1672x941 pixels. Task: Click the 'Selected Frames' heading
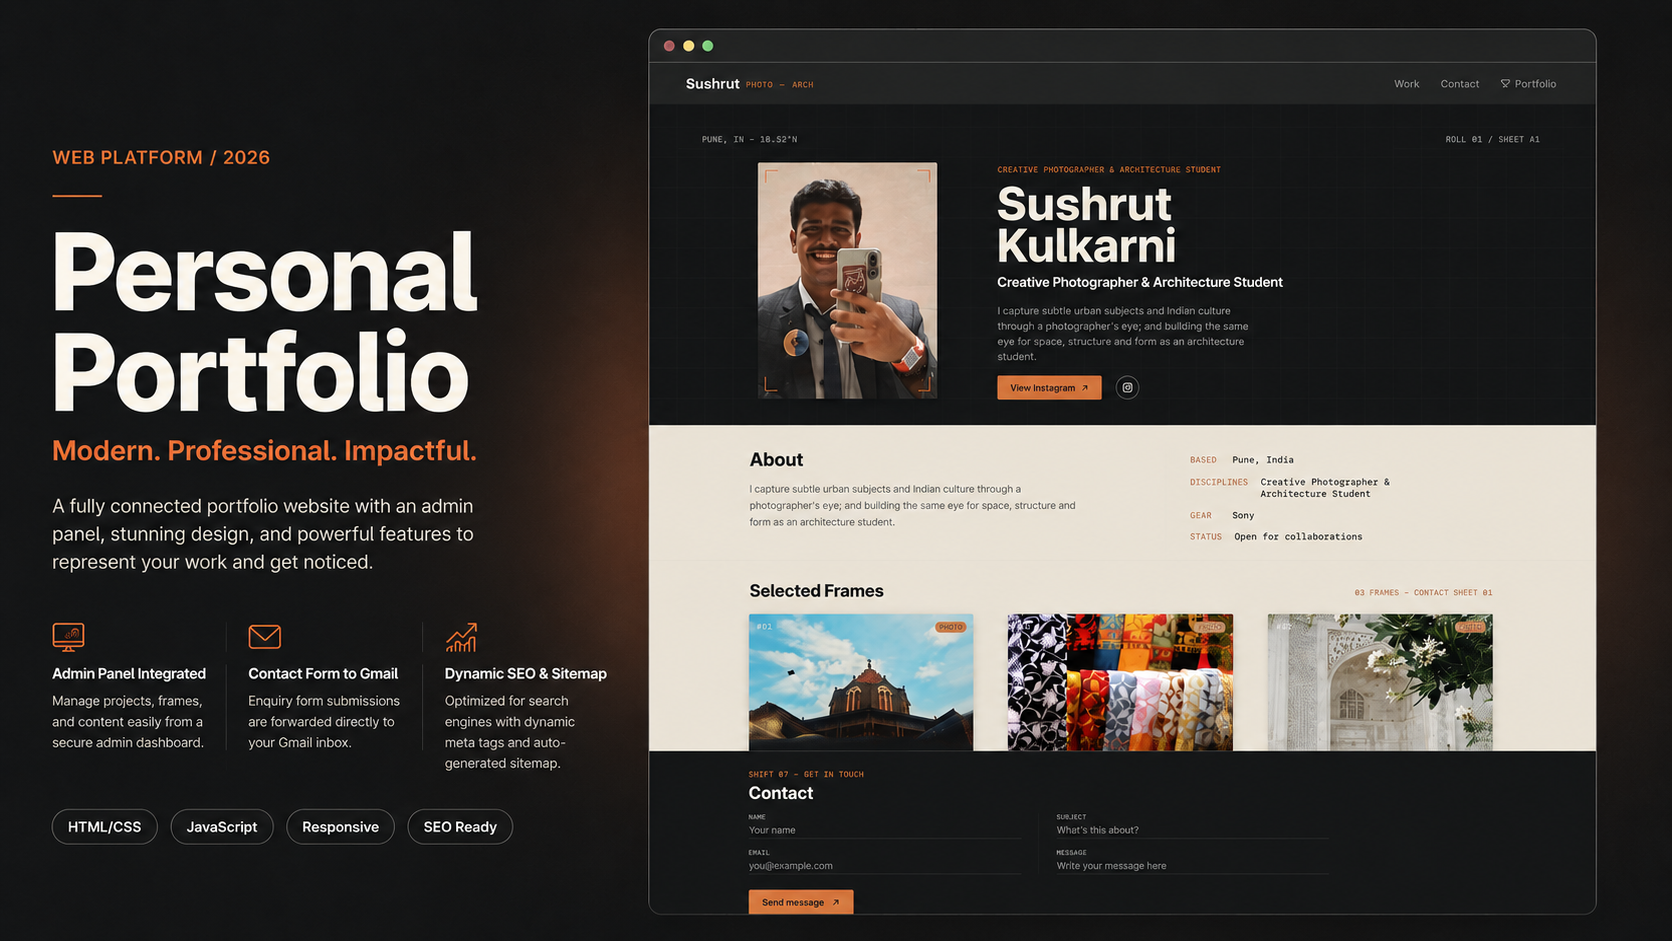tap(816, 591)
